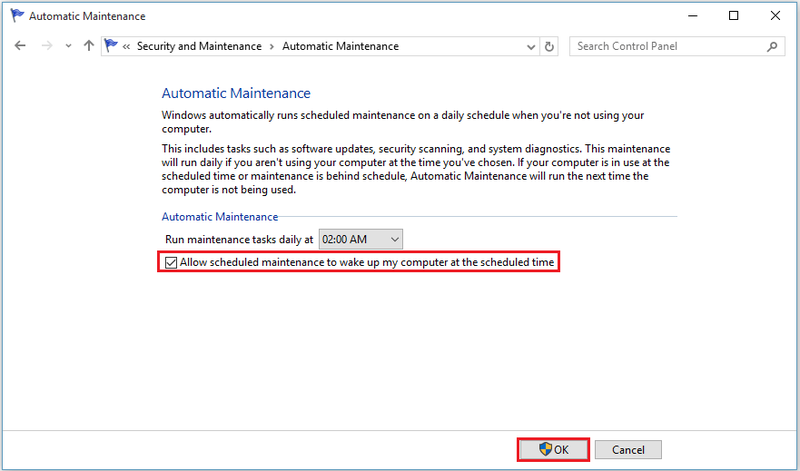Go back with the Back arrow
Viewport: 800px width, 471px height.
pyautogui.click(x=20, y=46)
